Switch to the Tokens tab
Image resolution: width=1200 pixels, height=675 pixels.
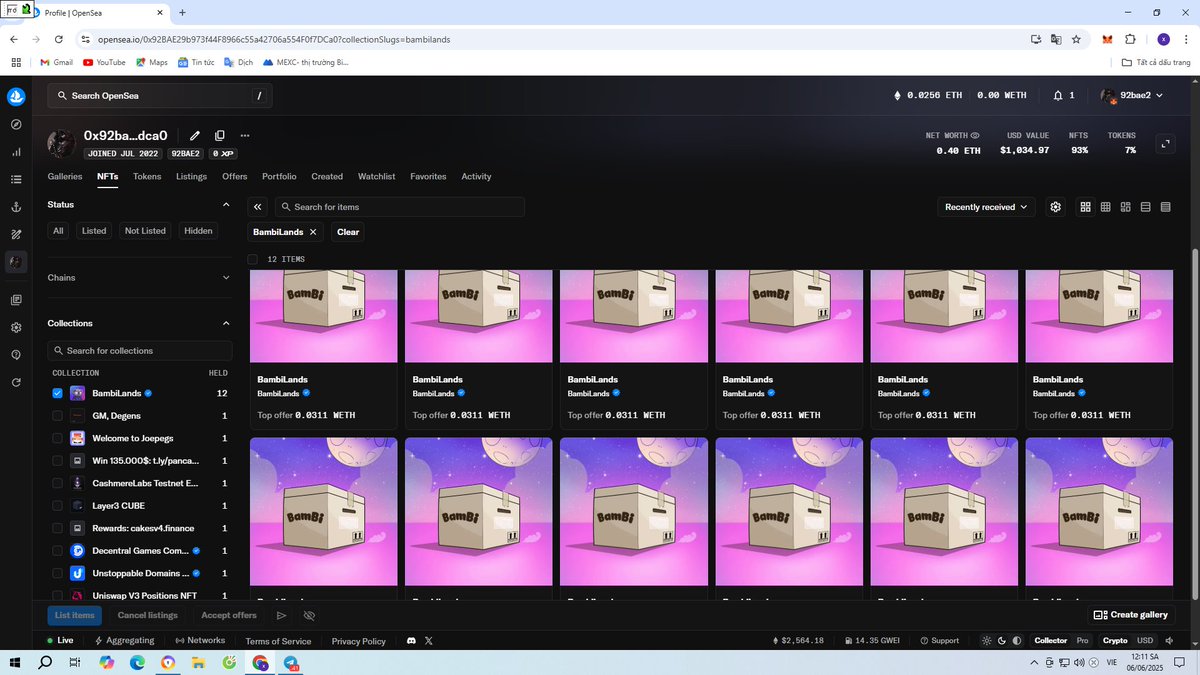(147, 177)
